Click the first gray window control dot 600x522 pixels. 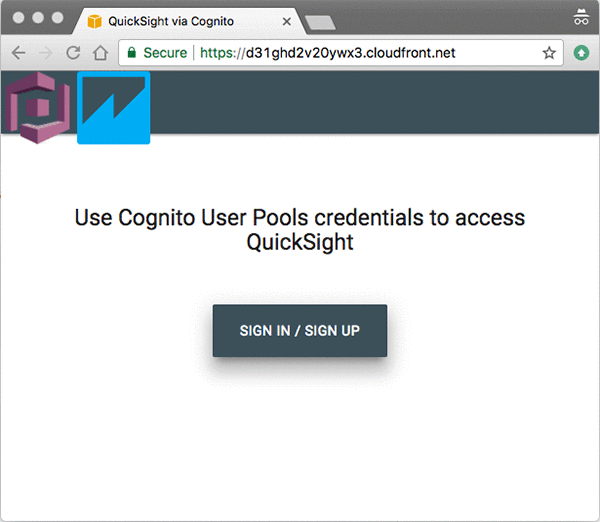click(x=18, y=18)
